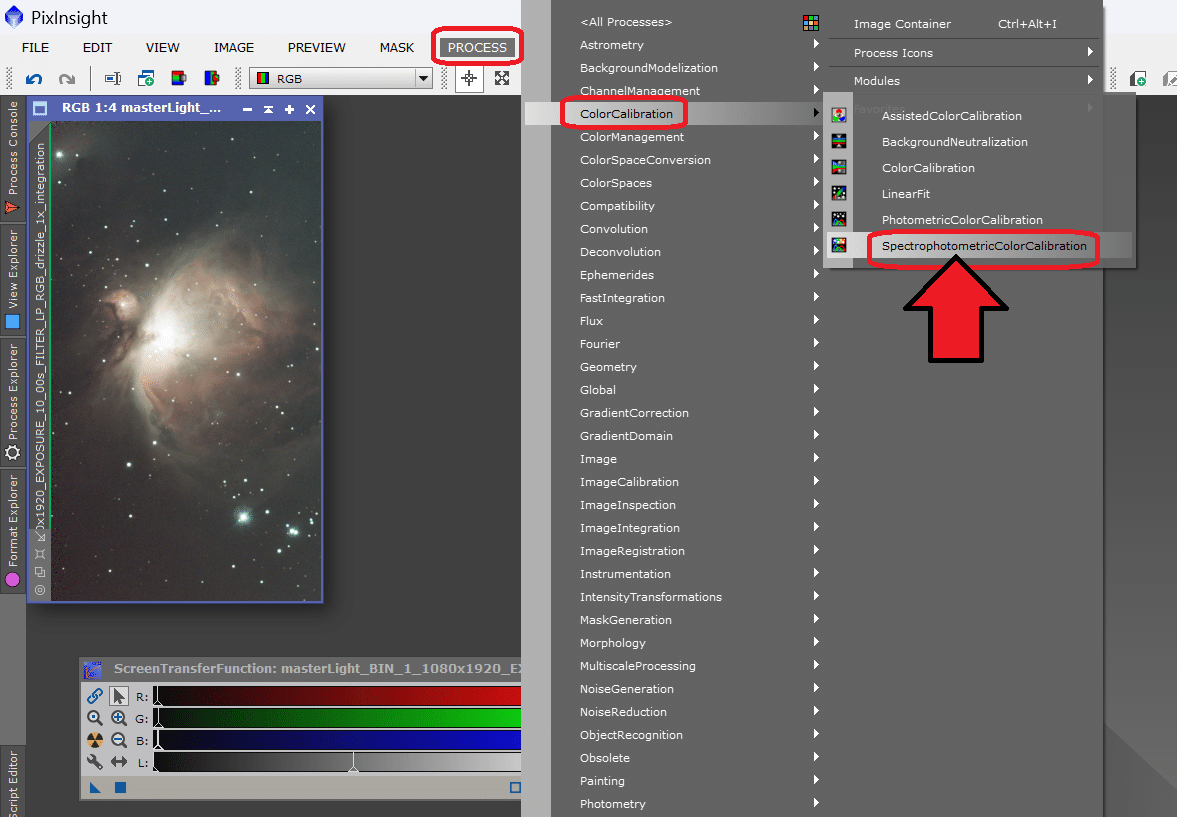The image size is (1177, 817).
Task: Select BackgroundNeutralization from the submenu
Action: coord(954,142)
